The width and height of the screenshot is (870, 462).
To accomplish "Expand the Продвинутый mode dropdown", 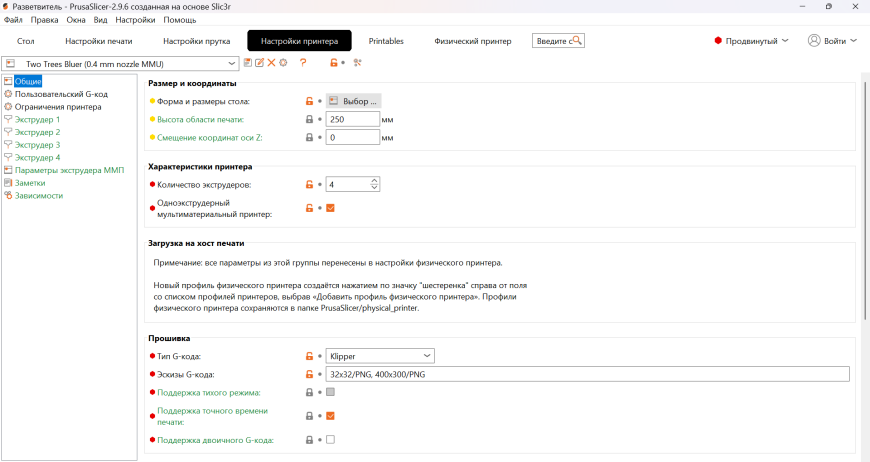I will pyautogui.click(x=785, y=40).
